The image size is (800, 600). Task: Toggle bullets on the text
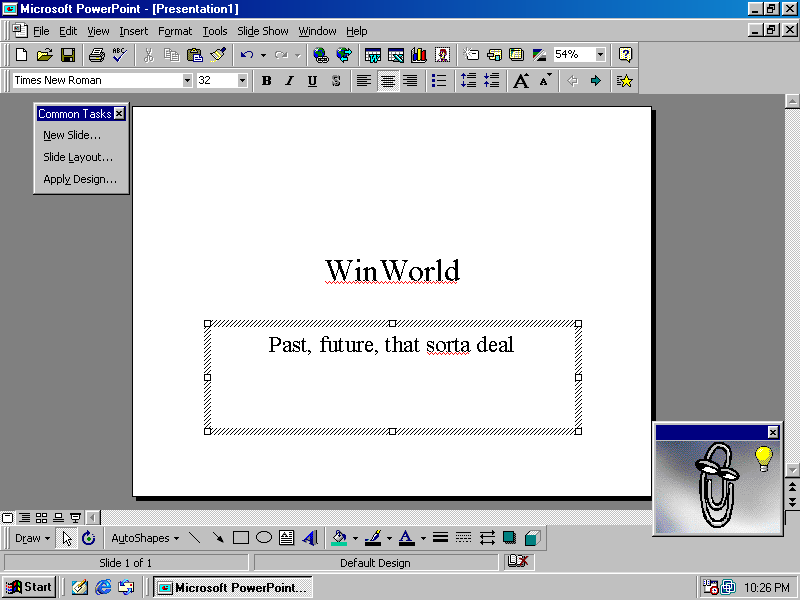439,81
